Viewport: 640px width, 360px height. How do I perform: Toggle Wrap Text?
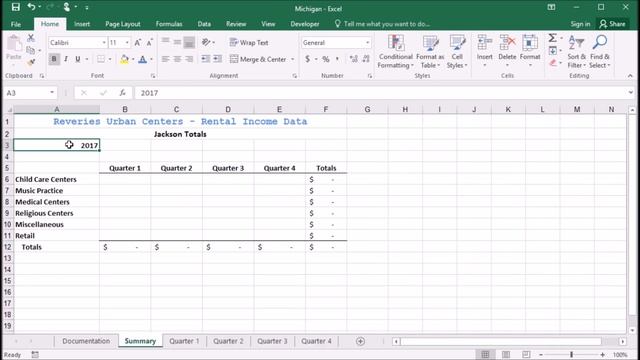click(249, 42)
